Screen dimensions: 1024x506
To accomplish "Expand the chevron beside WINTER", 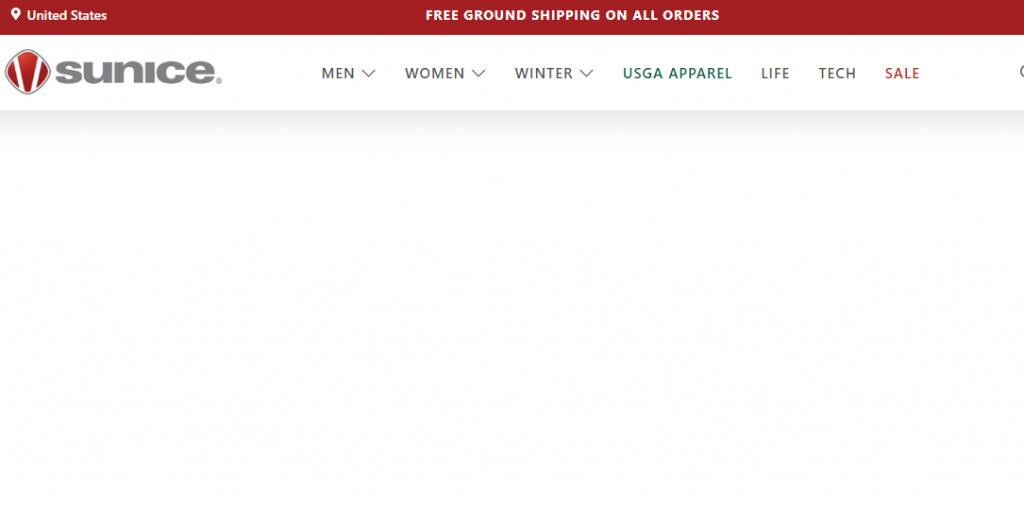I will pos(586,73).
